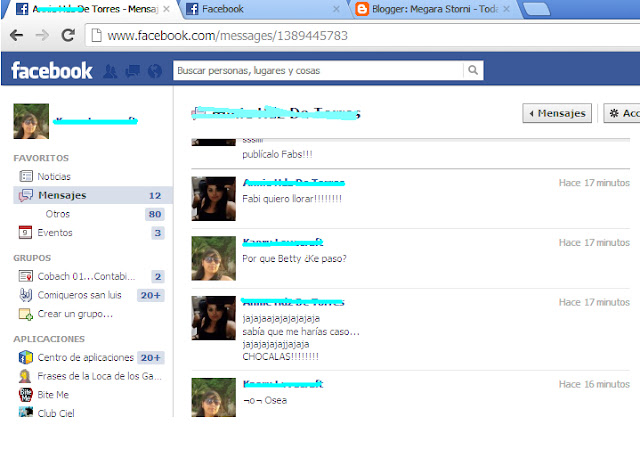Click the Otros count badge 80
The image size is (640, 450).
point(155,214)
